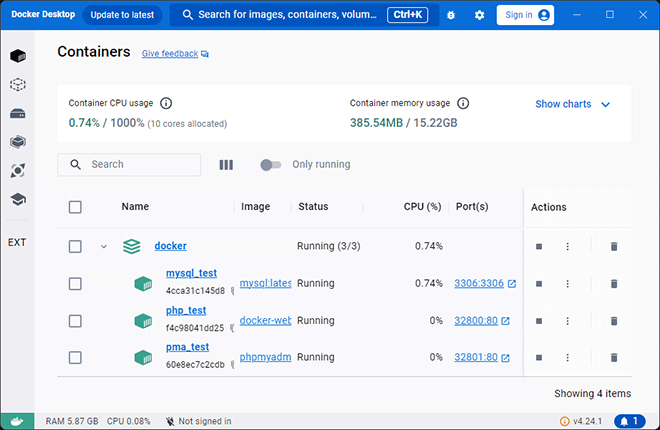The width and height of the screenshot is (660, 430).
Task: Click the CPU usage info icon
Action: click(166, 103)
